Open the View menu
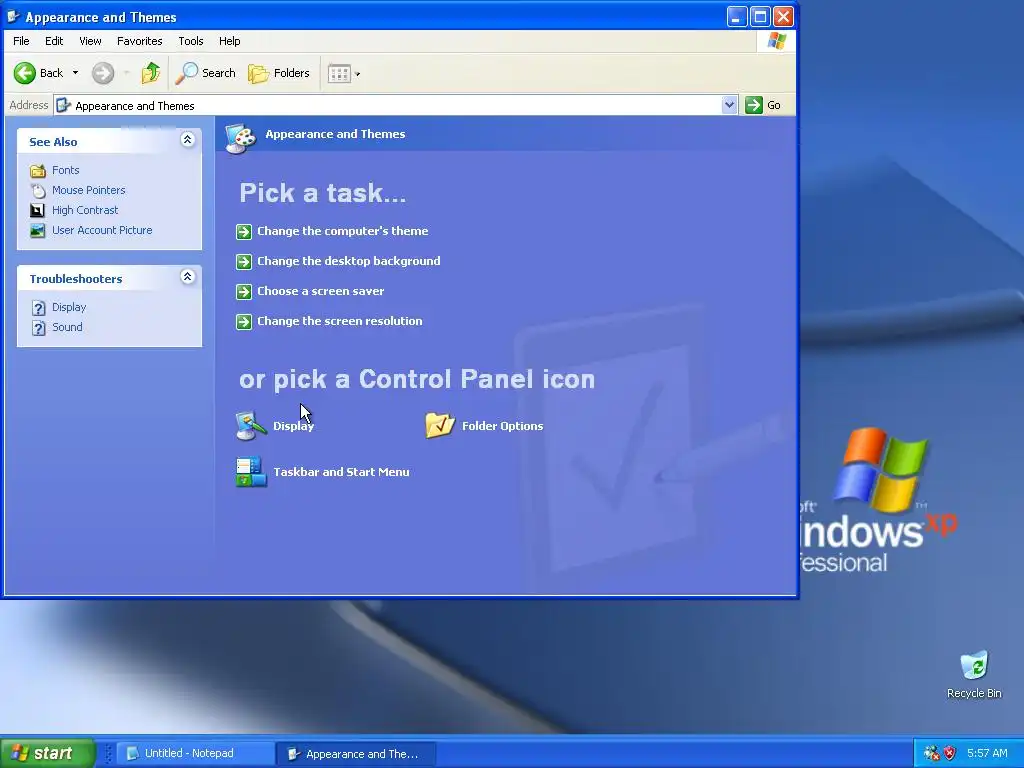 pos(90,41)
